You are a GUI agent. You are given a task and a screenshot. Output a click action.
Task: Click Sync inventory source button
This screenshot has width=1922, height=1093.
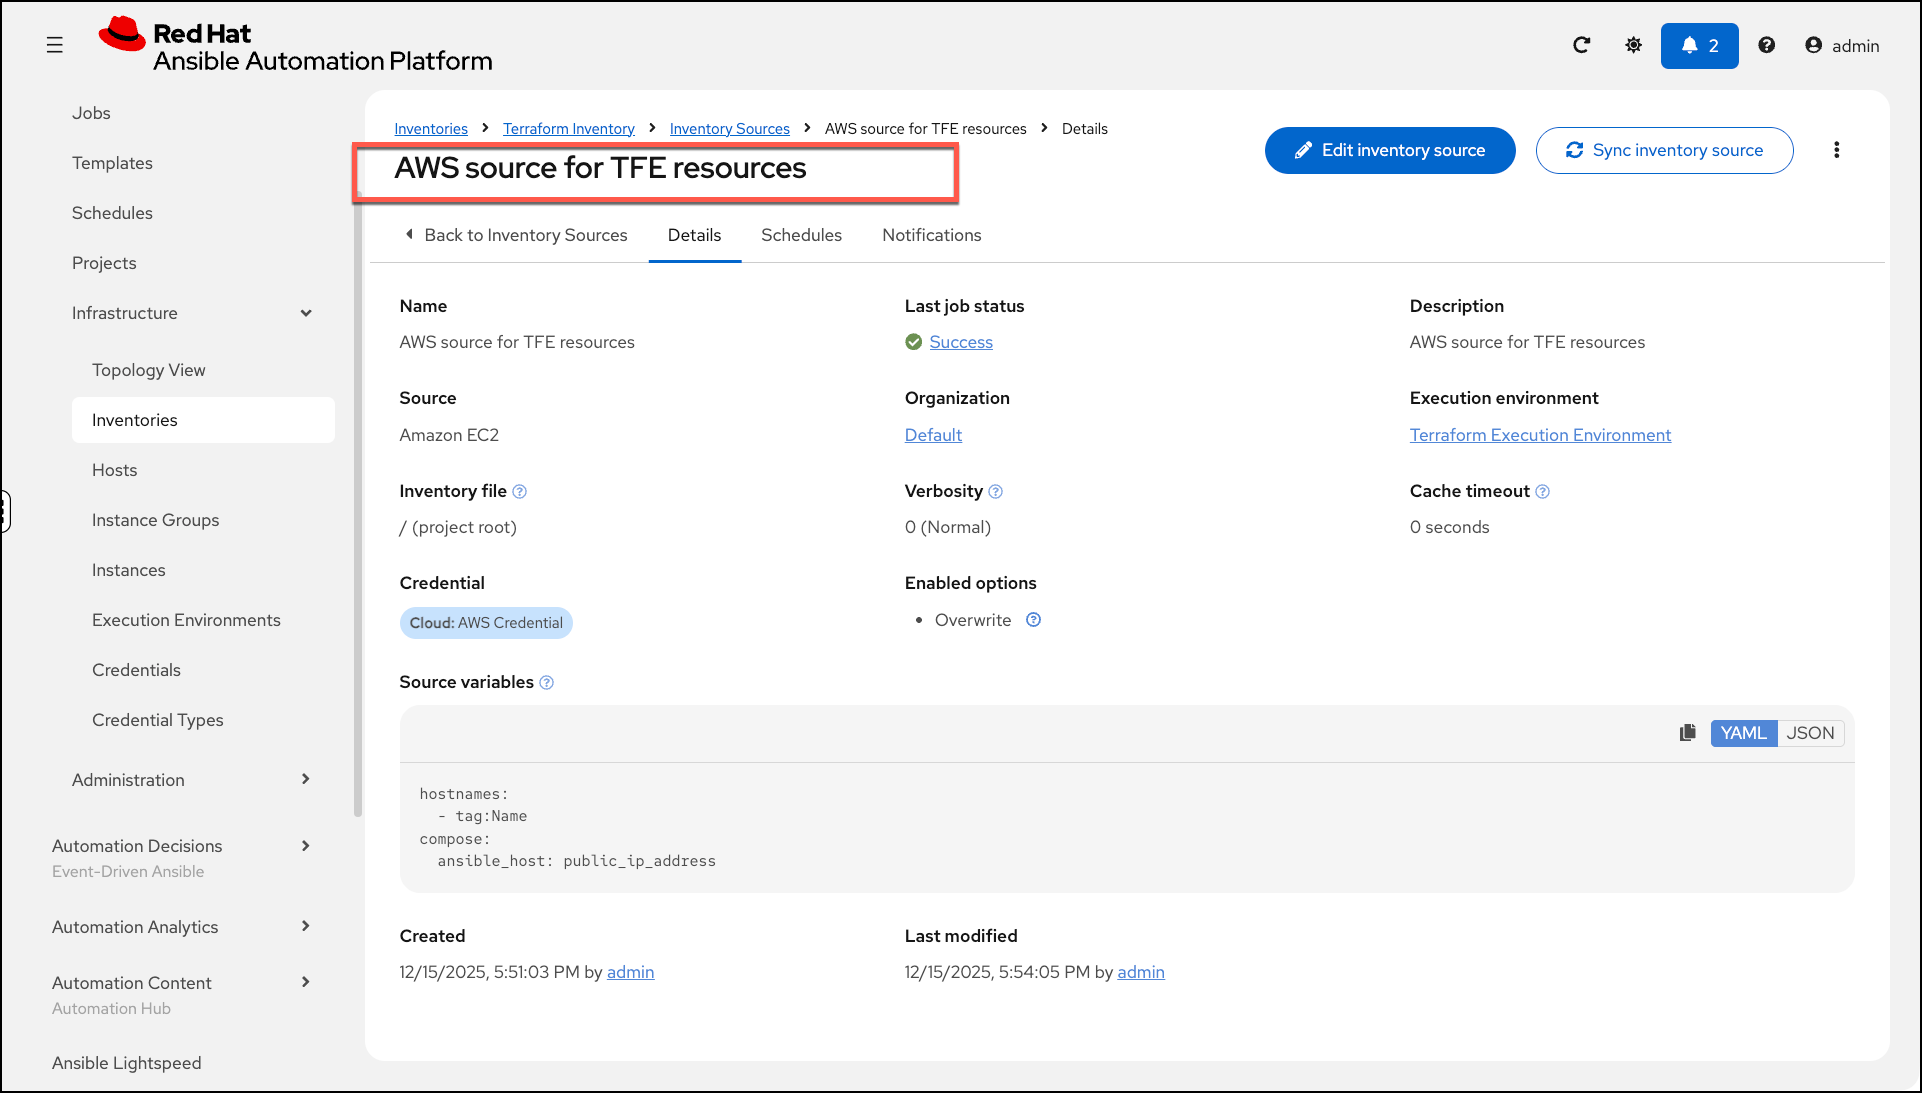click(x=1664, y=150)
